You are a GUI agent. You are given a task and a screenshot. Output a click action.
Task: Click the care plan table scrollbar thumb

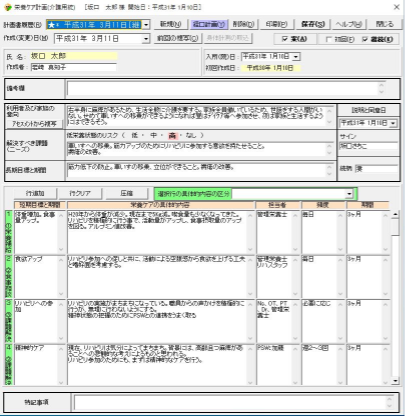click(x=395, y=227)
